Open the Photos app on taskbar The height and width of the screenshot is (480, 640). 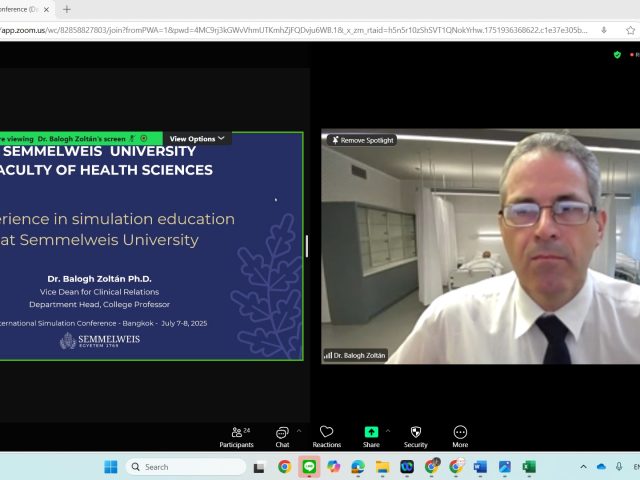click(505, 467)
